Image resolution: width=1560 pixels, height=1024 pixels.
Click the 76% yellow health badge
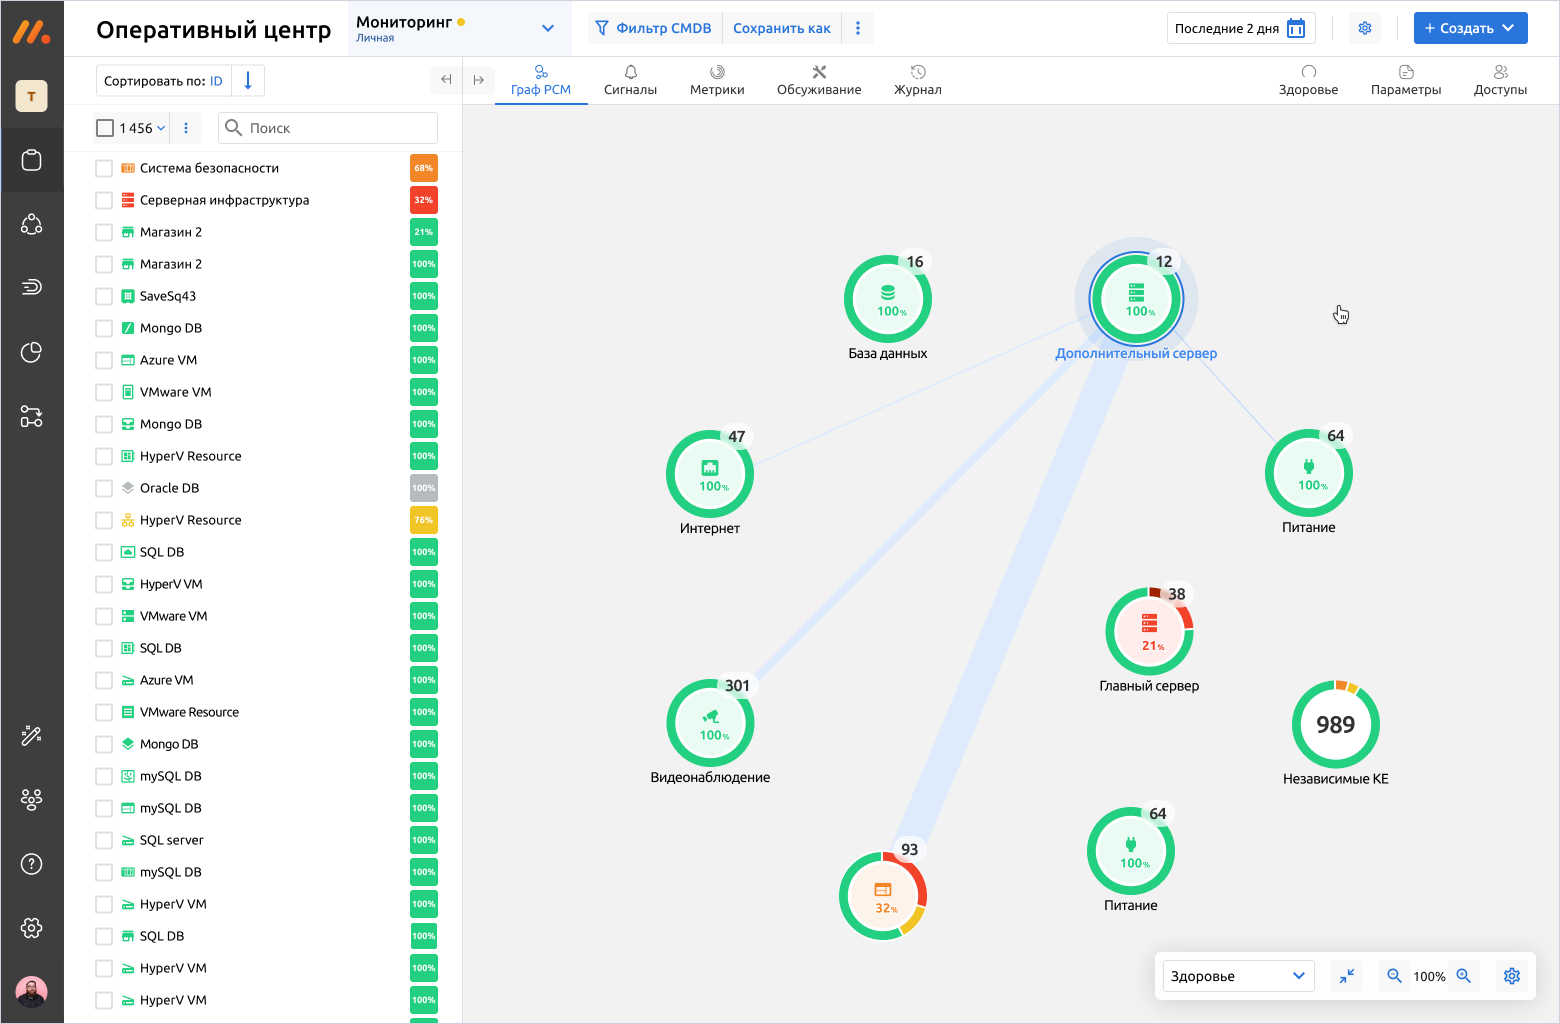tap(424, 520)
